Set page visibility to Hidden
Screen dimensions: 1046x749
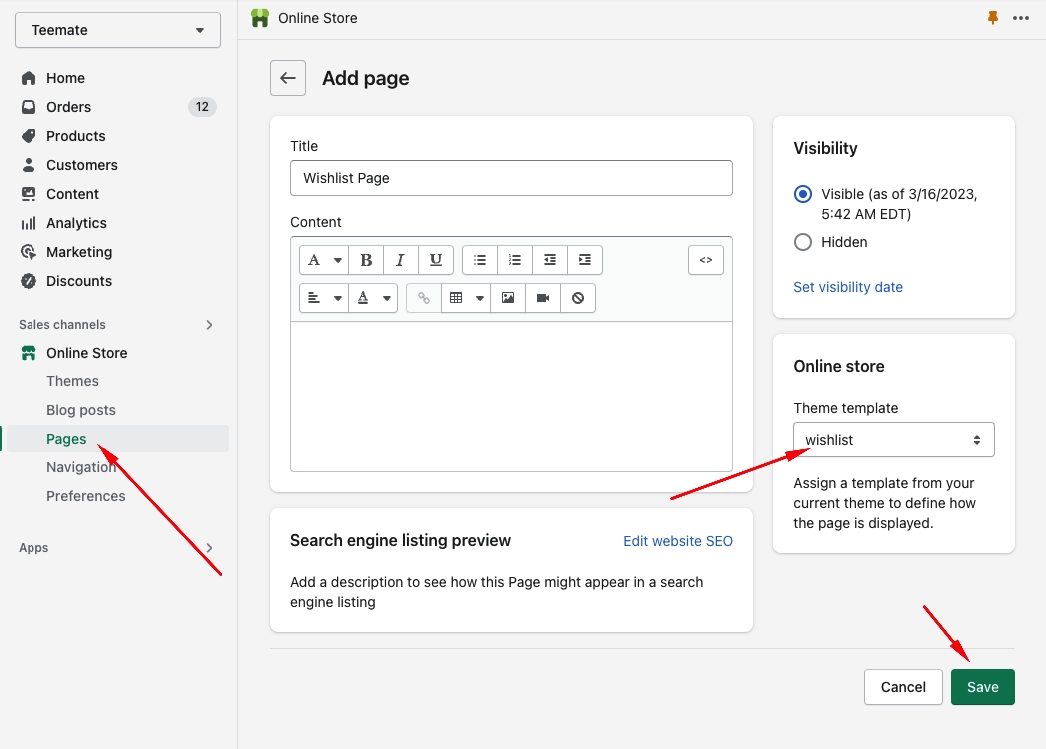pyautogui.click(x=803, y=242)
